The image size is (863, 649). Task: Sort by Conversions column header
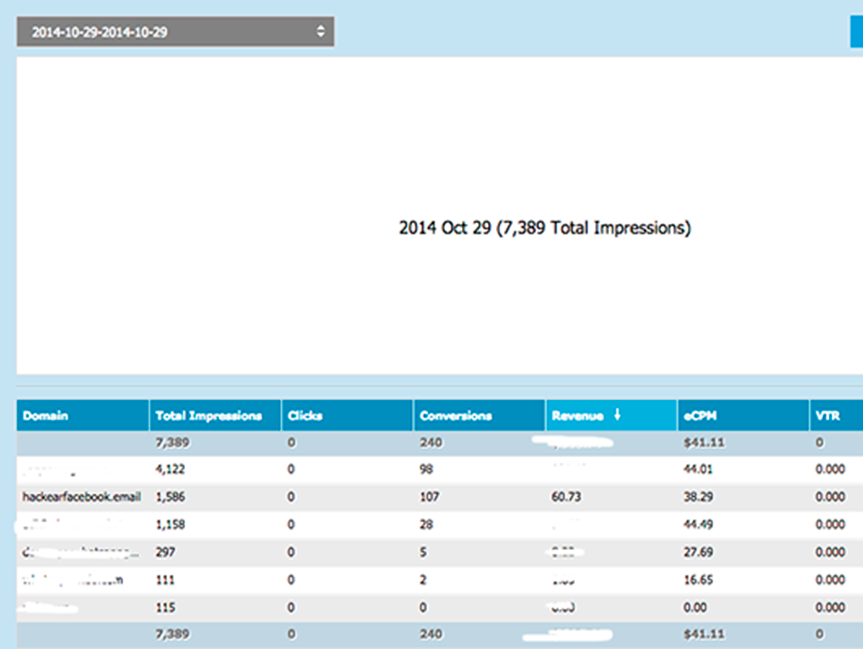(479, 416)
